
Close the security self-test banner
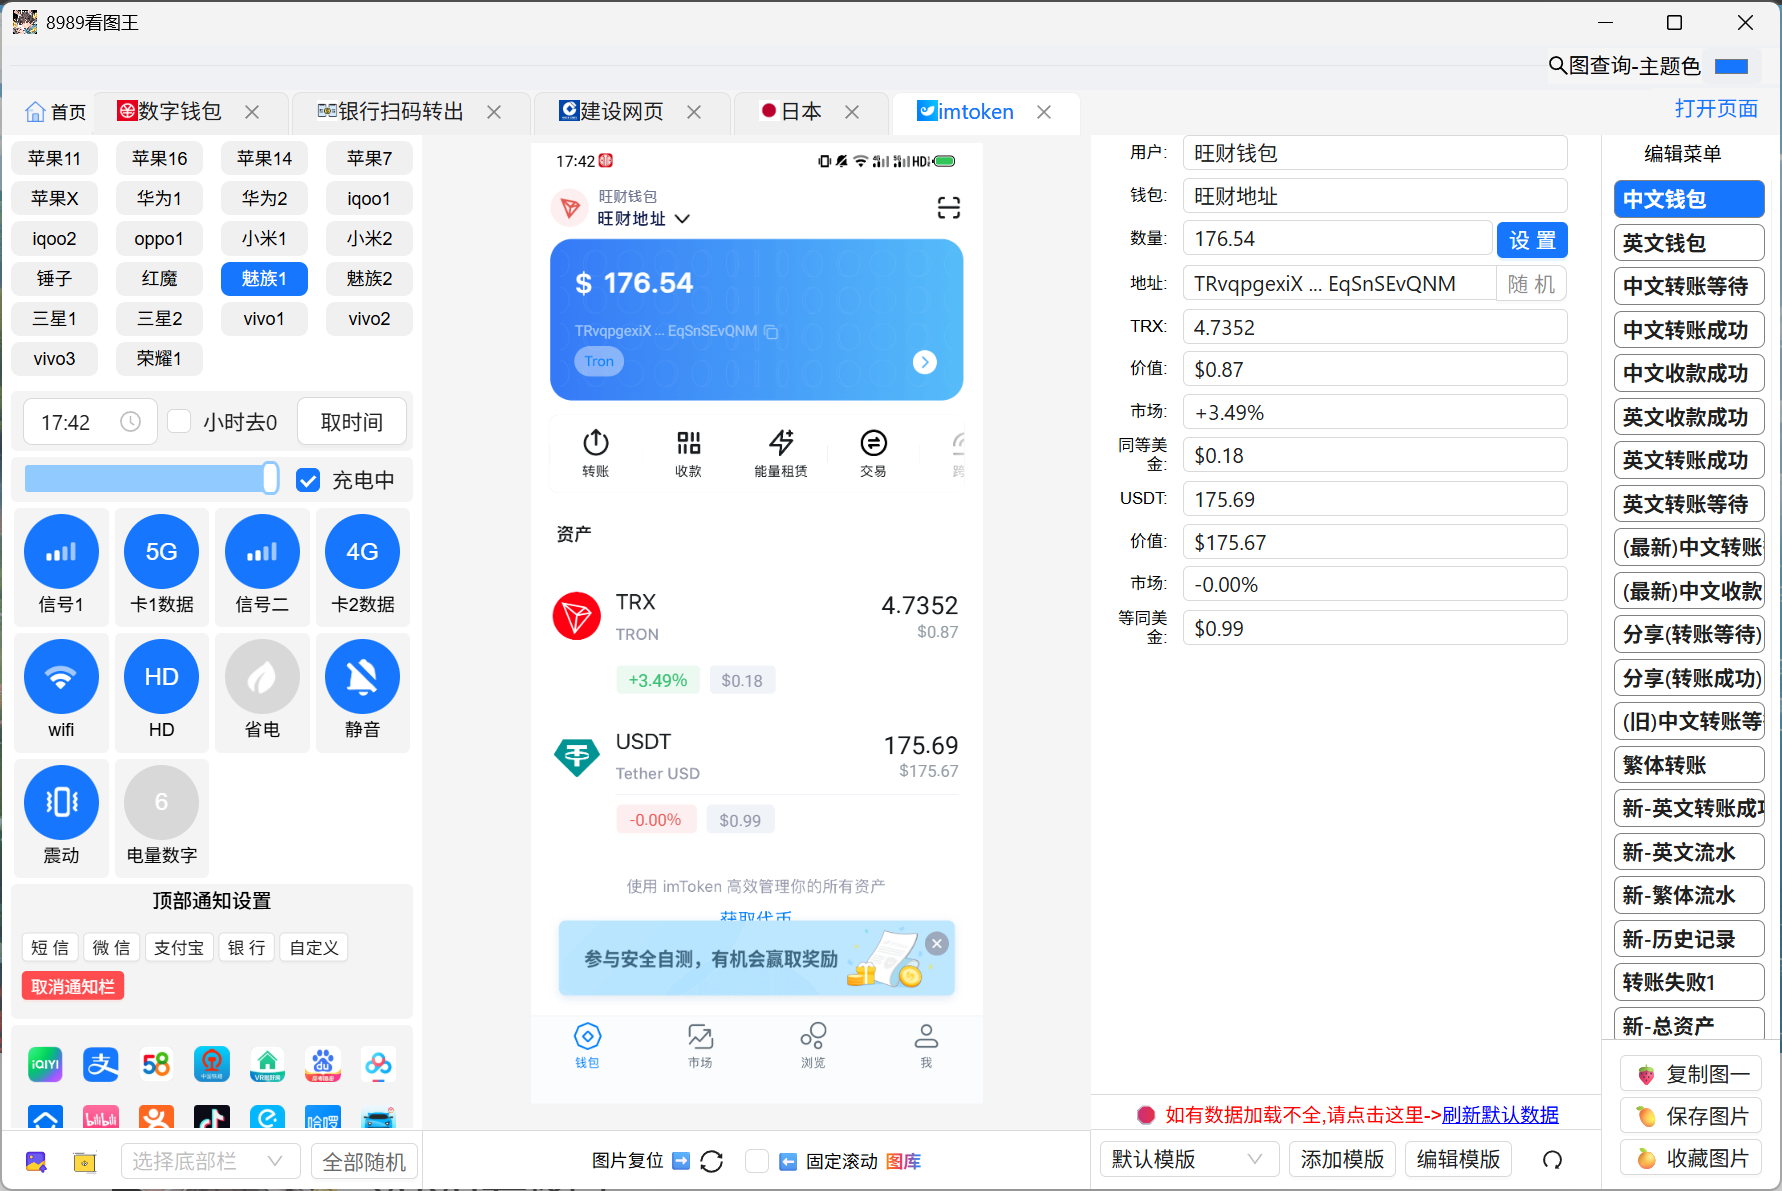tap(937, 943)
